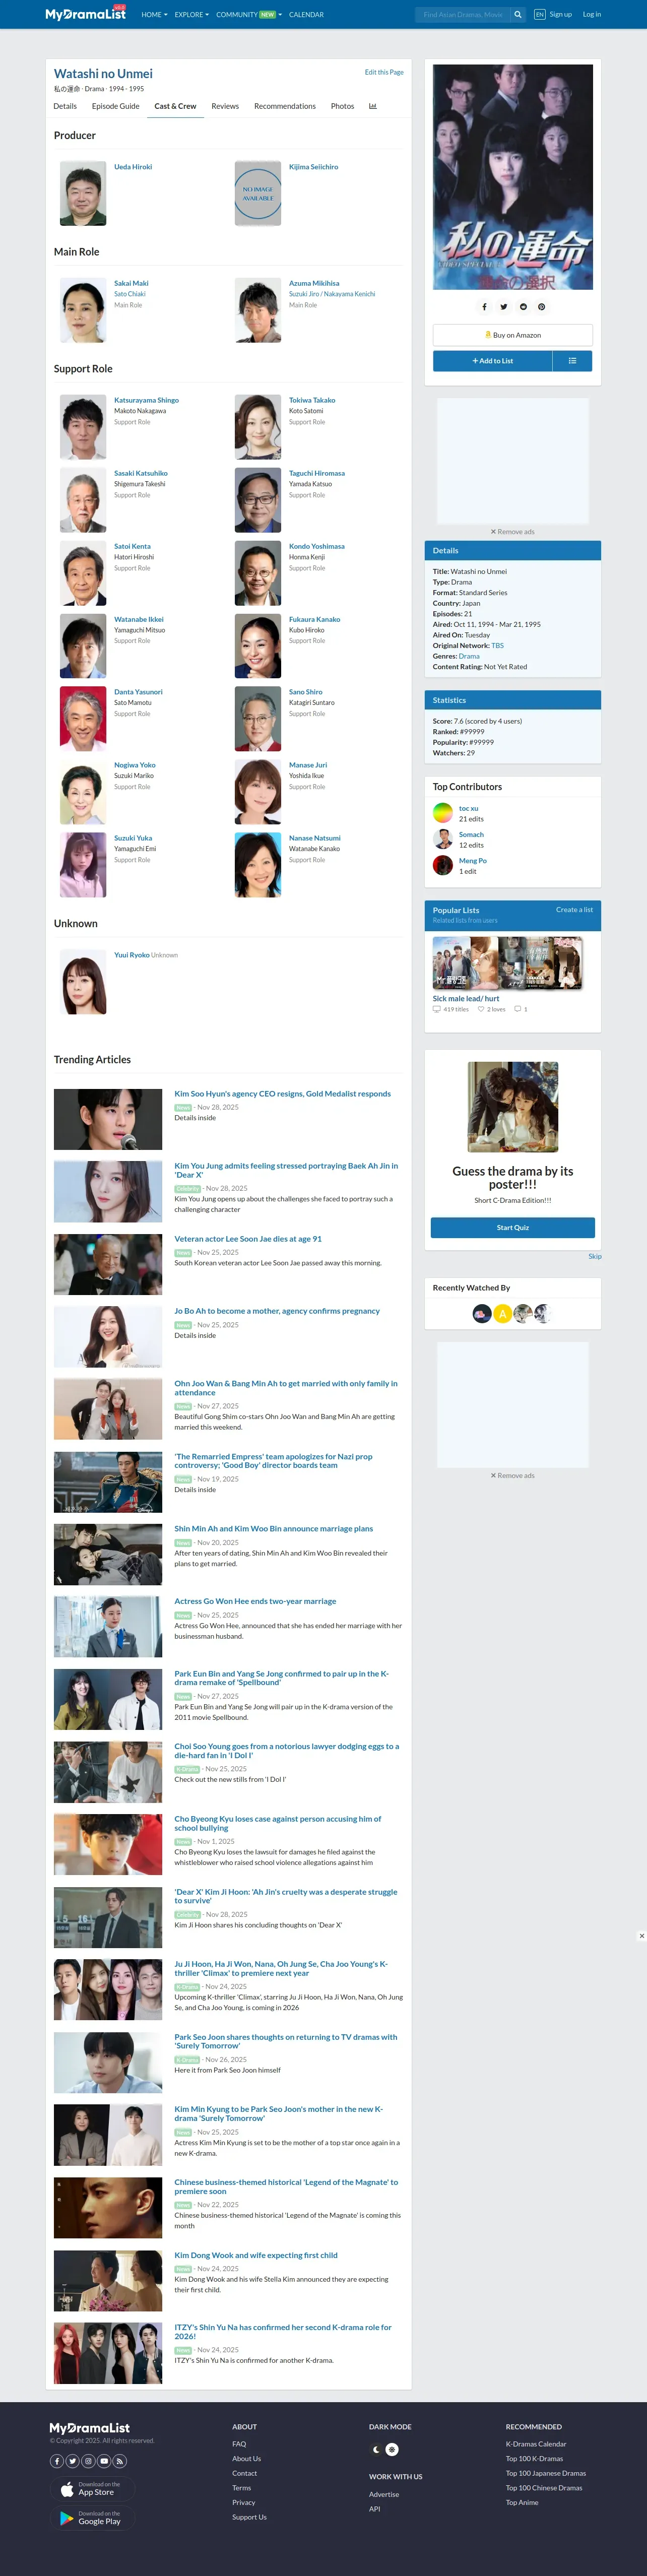
Task: Click the footer Twitter icon
Action: 72,2461
